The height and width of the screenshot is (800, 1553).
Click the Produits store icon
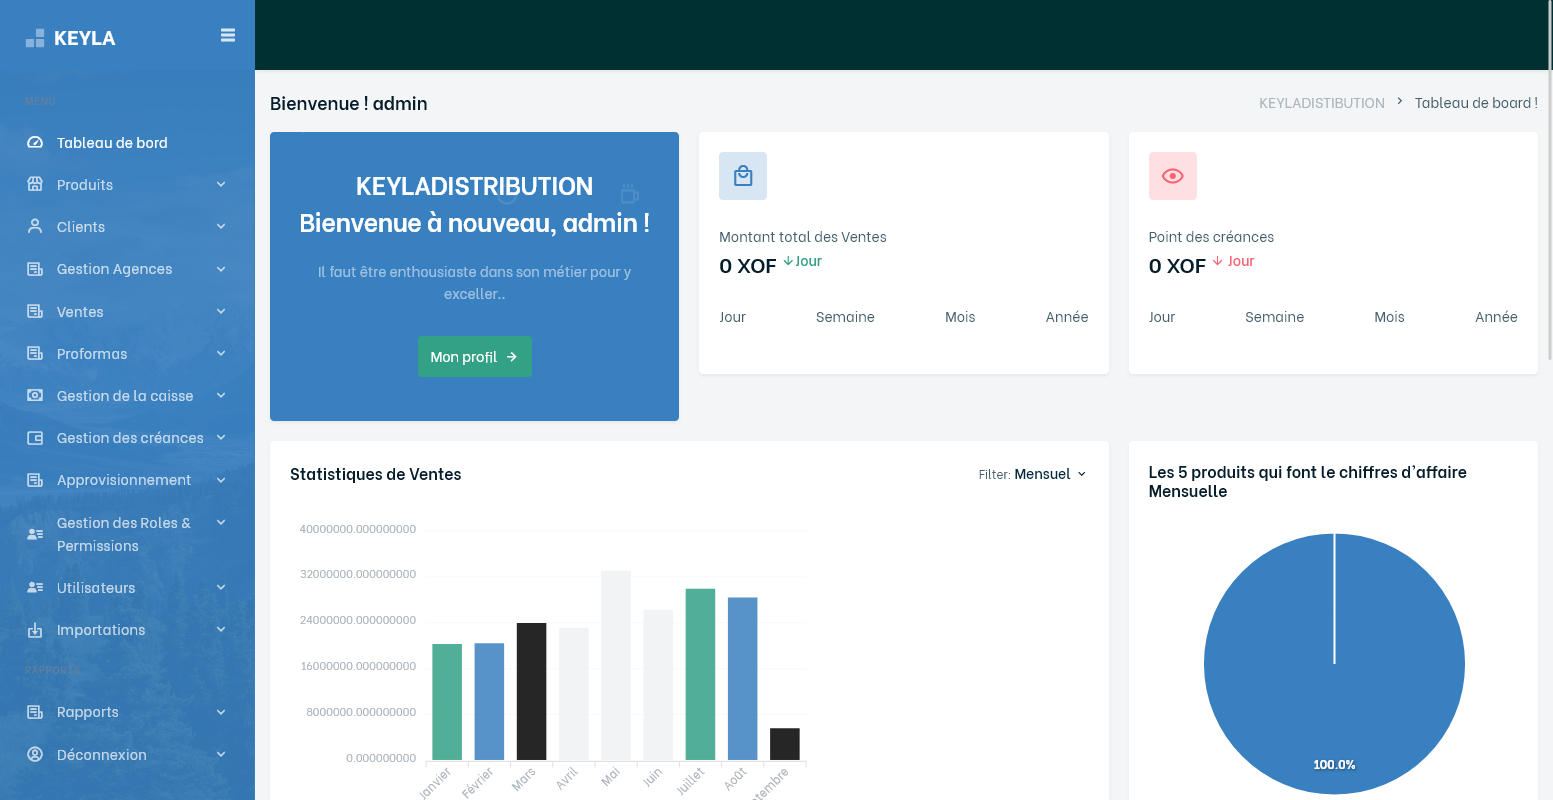click(x=35, y=185)
